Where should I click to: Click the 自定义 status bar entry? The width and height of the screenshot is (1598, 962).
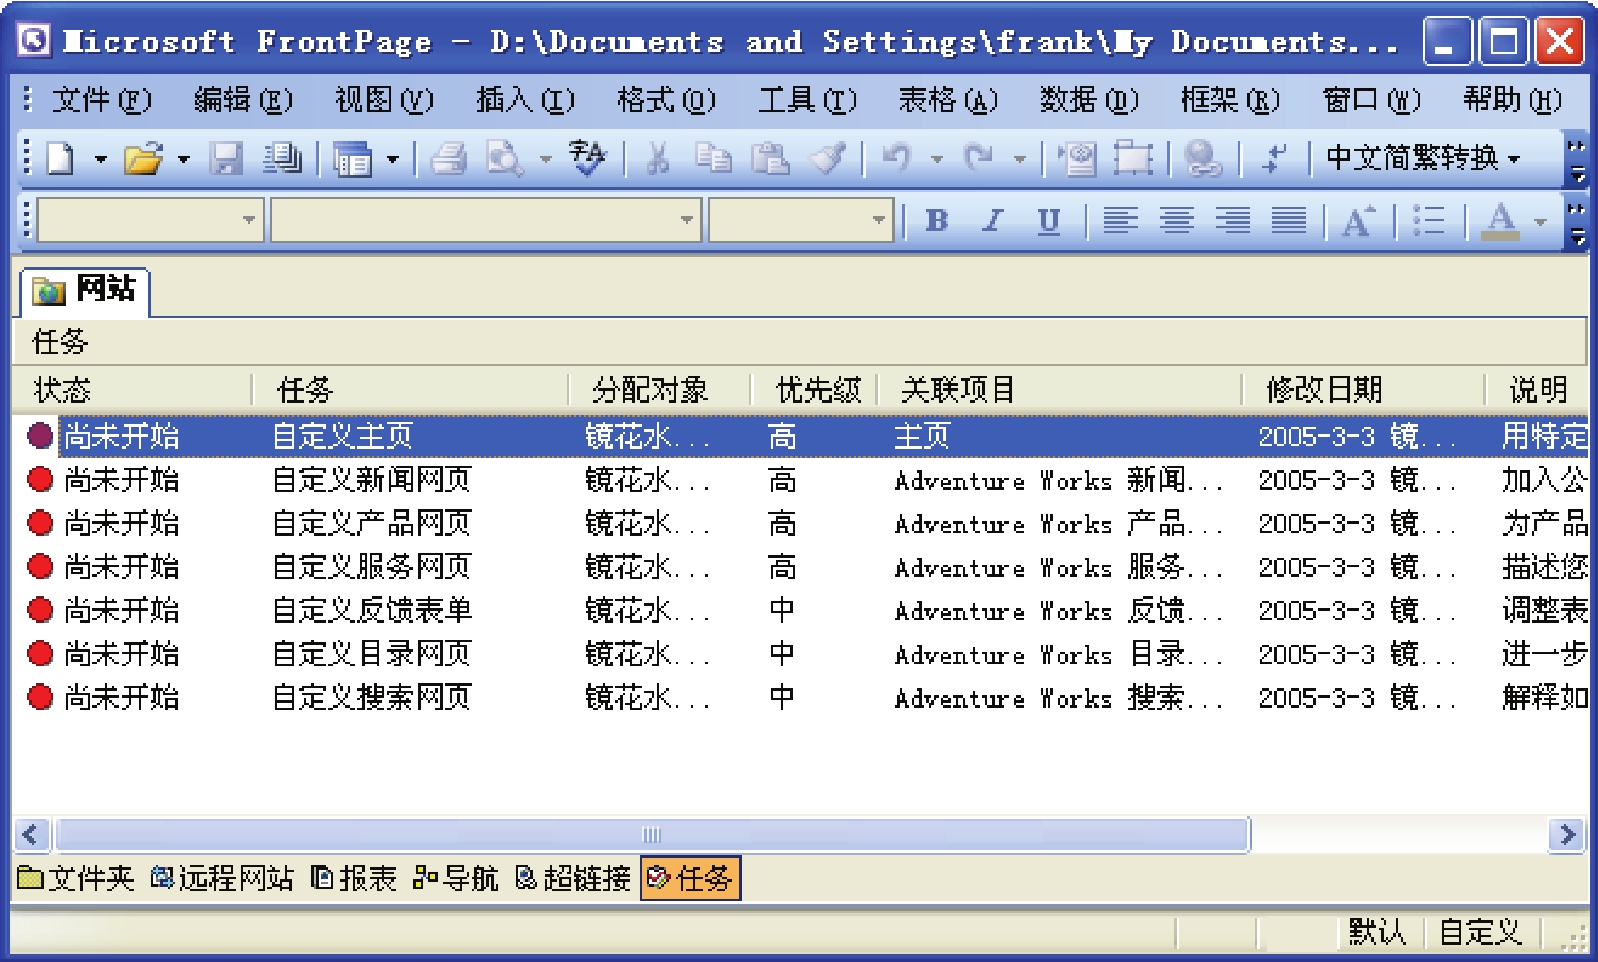pyautogui.click(x=1480, y=933)
